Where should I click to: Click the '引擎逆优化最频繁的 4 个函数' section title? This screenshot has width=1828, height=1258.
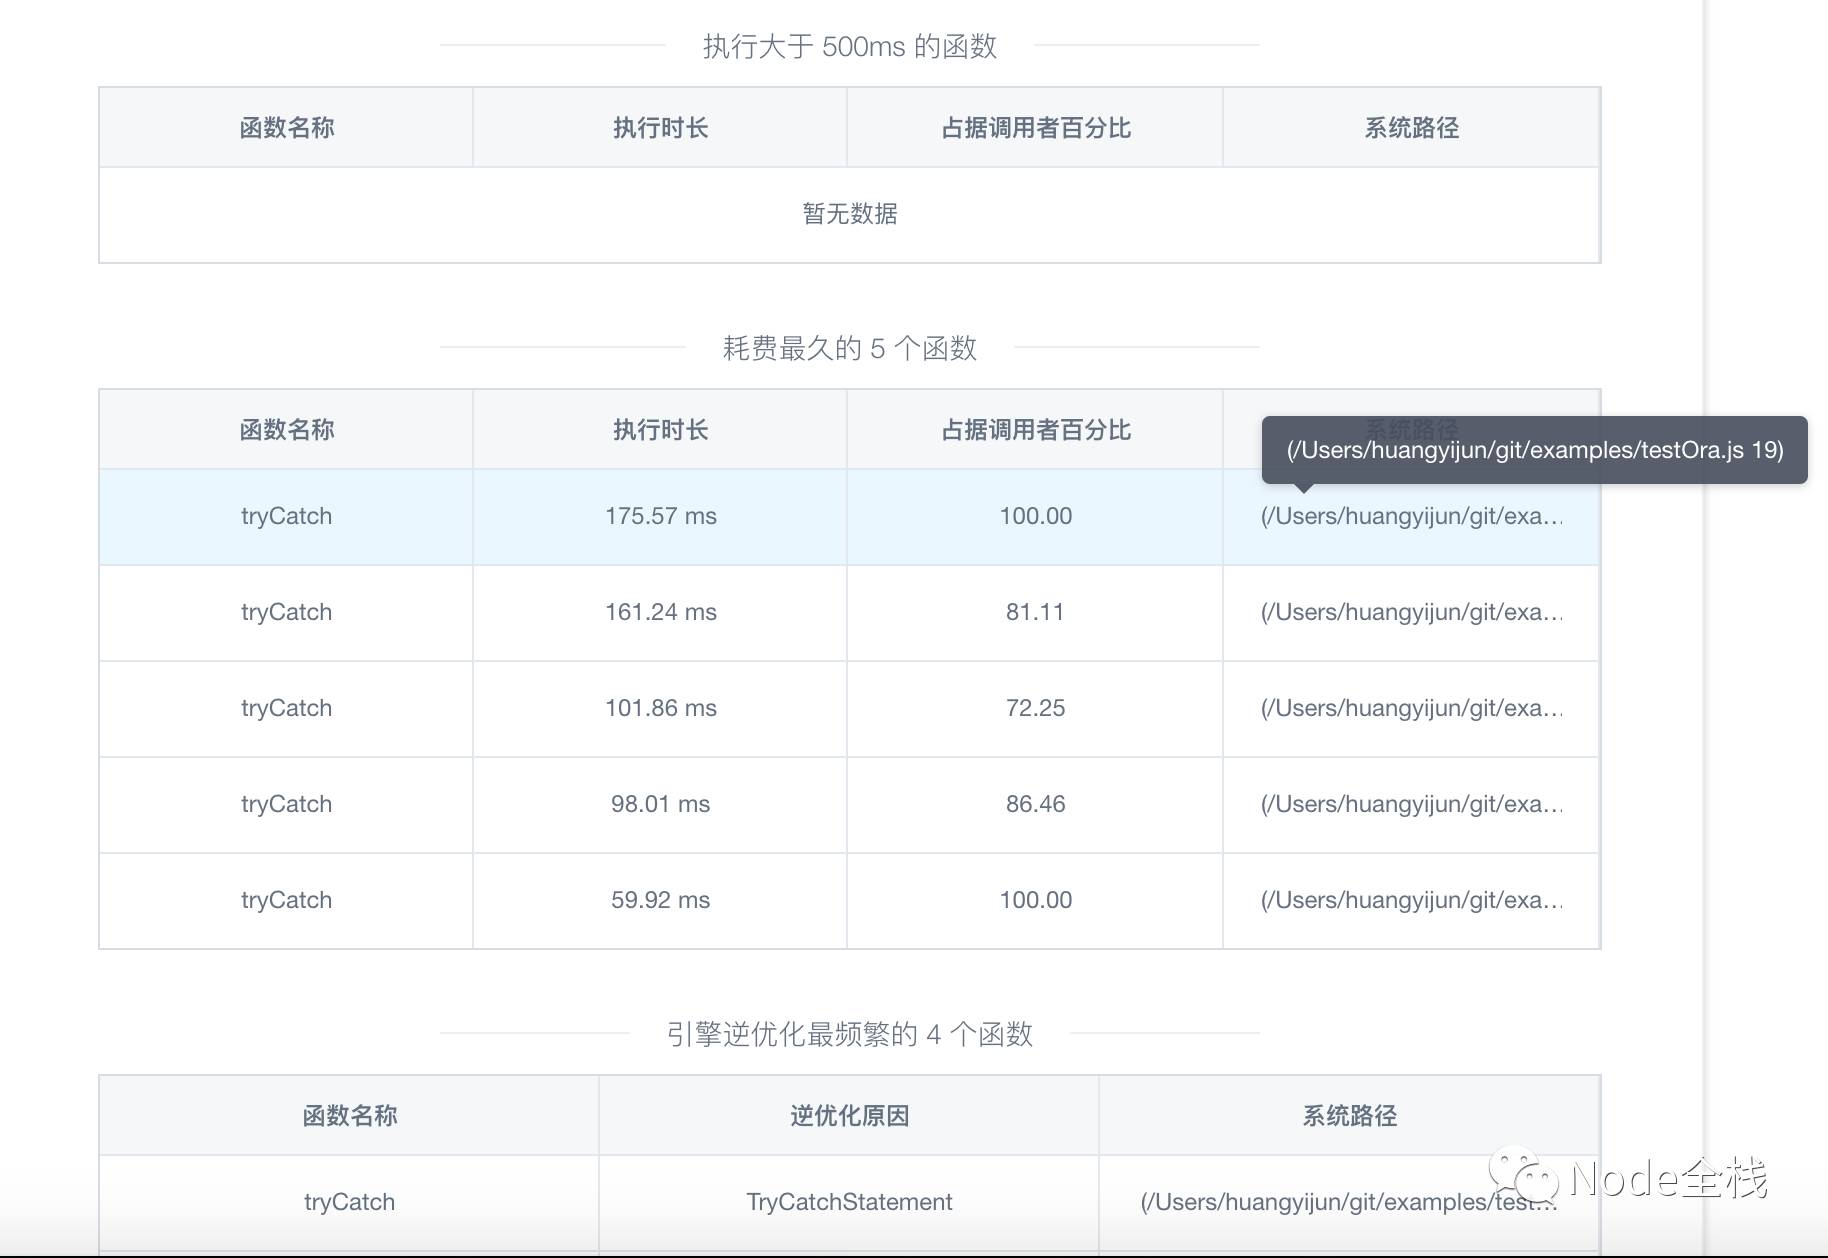pos(850,1034)
